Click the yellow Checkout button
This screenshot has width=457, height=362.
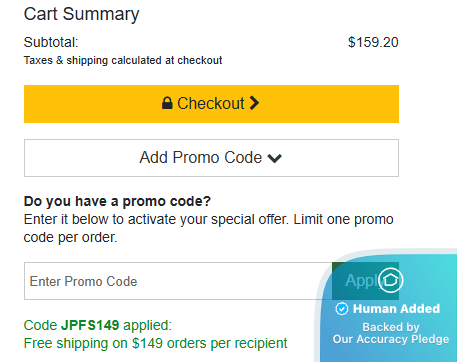pos(211,104)
